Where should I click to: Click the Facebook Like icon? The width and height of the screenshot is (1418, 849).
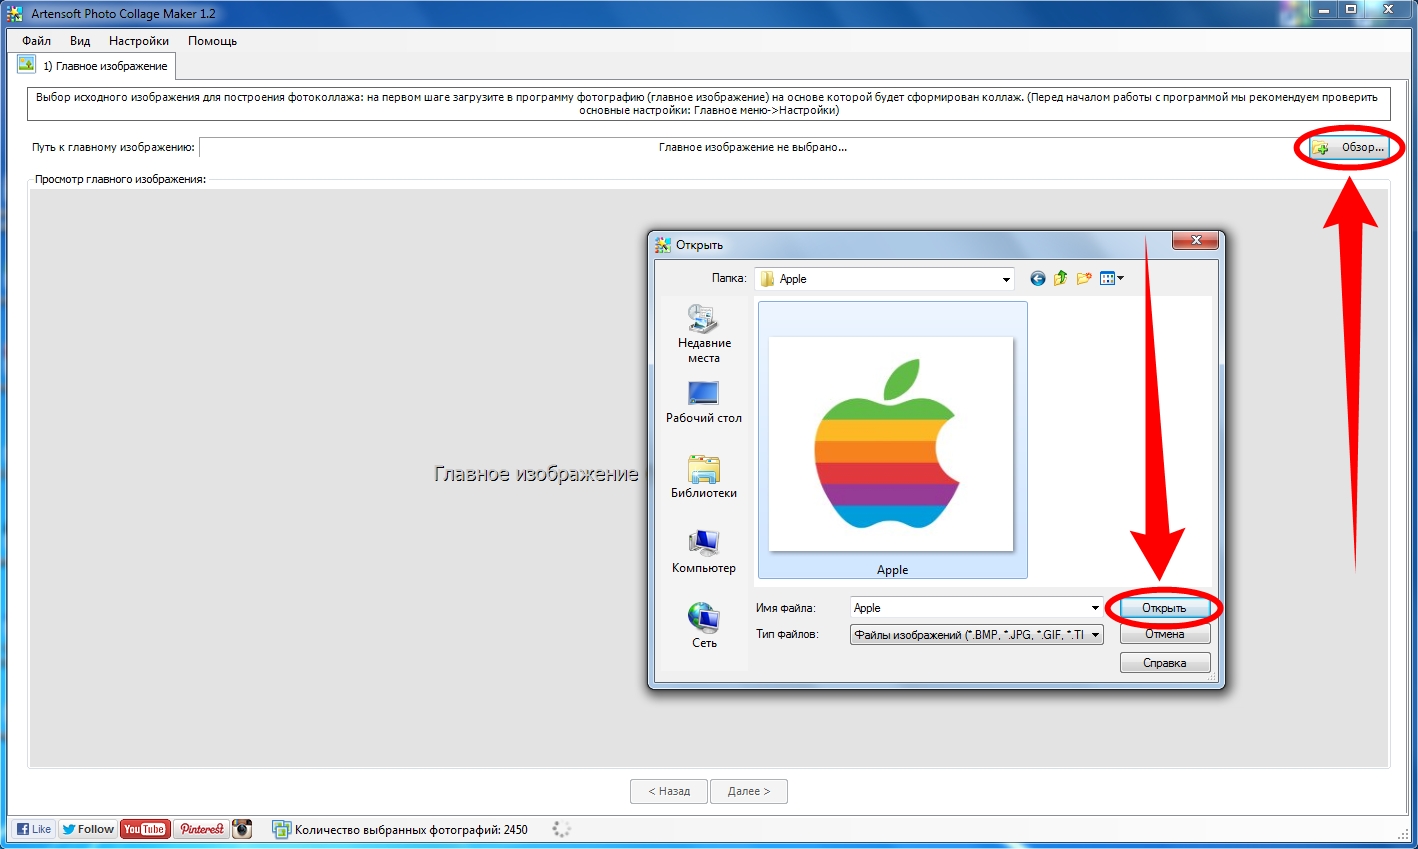pyautogui.click(x=33, y=829)
